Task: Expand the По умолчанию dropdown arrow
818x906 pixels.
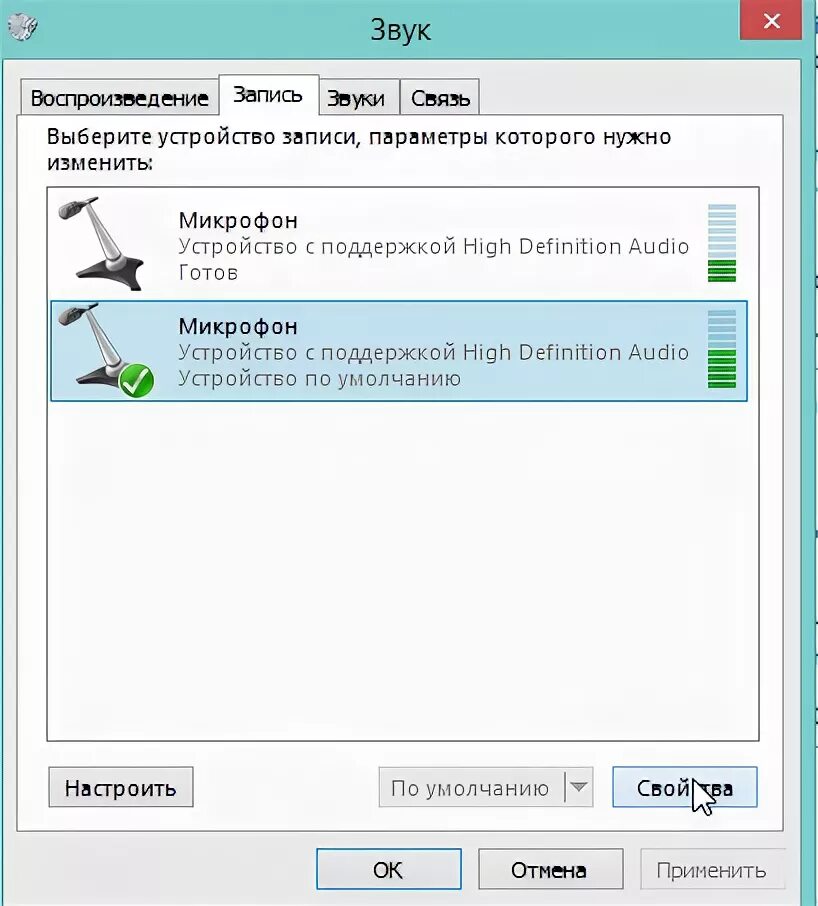Action: coord(579,787)
